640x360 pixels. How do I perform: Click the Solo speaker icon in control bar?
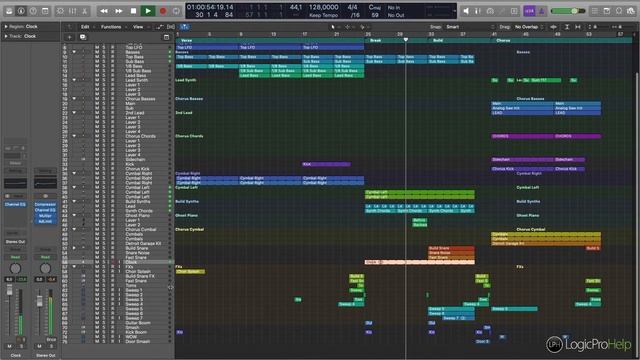coord(466,11)
